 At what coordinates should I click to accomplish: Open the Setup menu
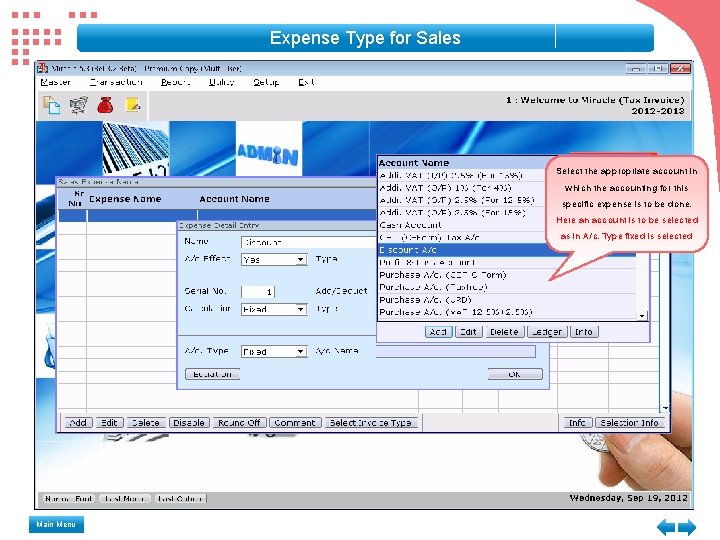[266, 82]
